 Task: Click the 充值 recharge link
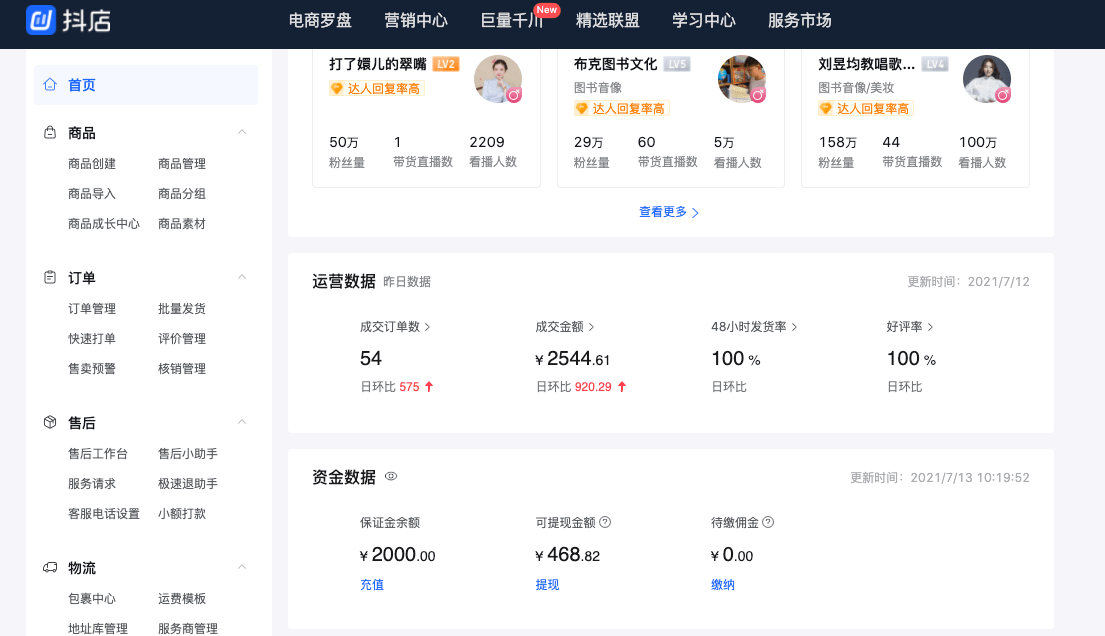pos(372,584)
